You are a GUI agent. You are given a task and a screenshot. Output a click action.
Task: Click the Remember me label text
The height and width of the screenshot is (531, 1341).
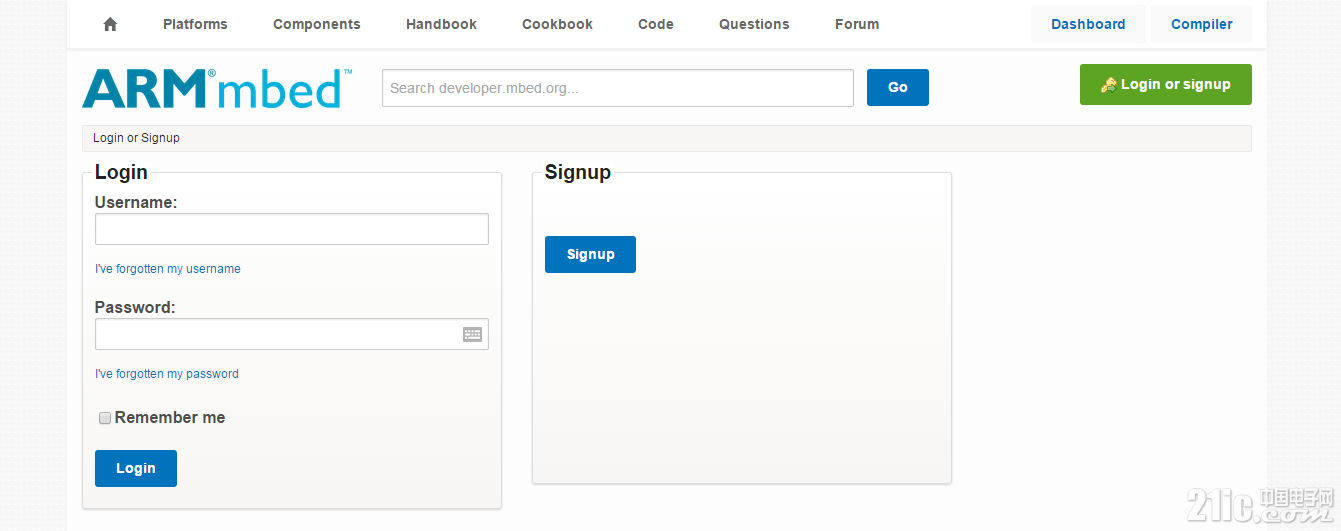click(x=170, y=418)
